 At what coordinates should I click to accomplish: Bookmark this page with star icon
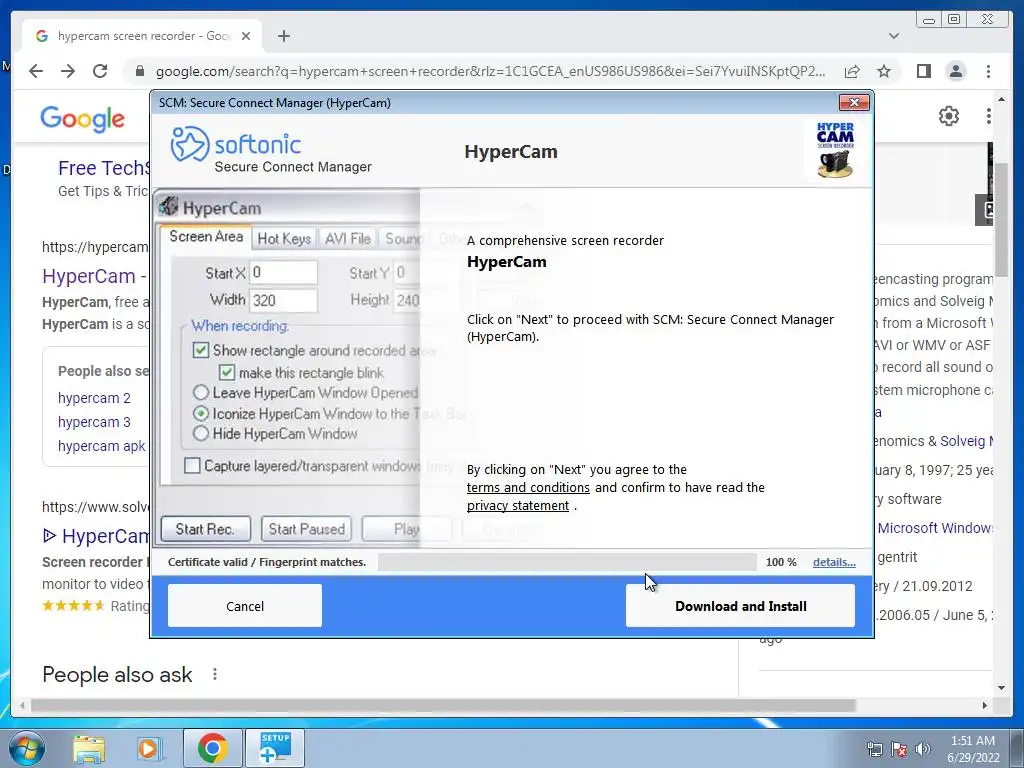pos(884,71)
